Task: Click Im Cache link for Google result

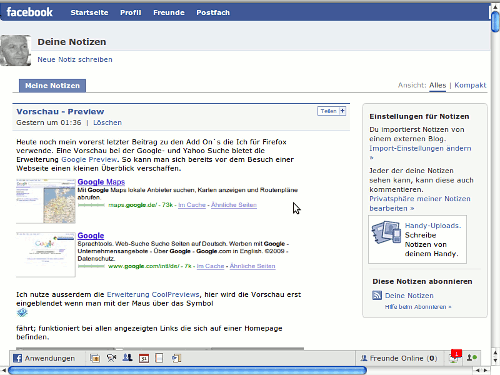Action: [x=210, y=266]
